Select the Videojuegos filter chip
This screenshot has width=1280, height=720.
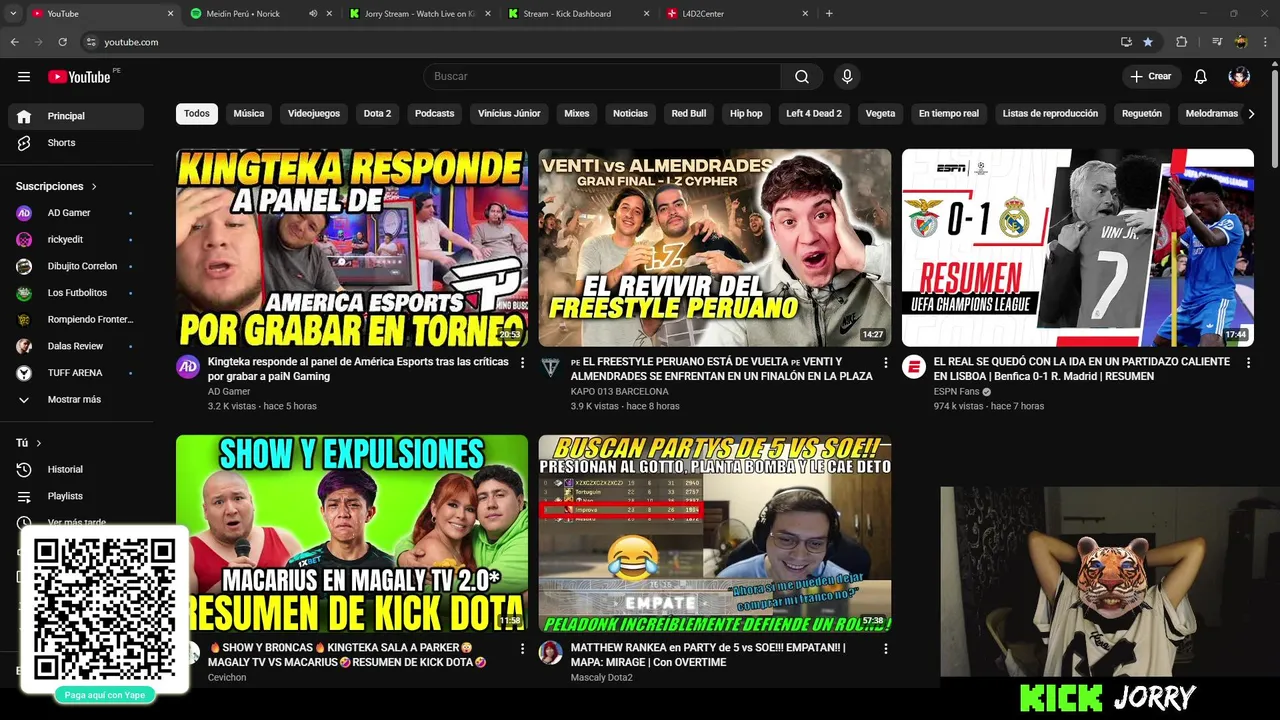point(314,114)
